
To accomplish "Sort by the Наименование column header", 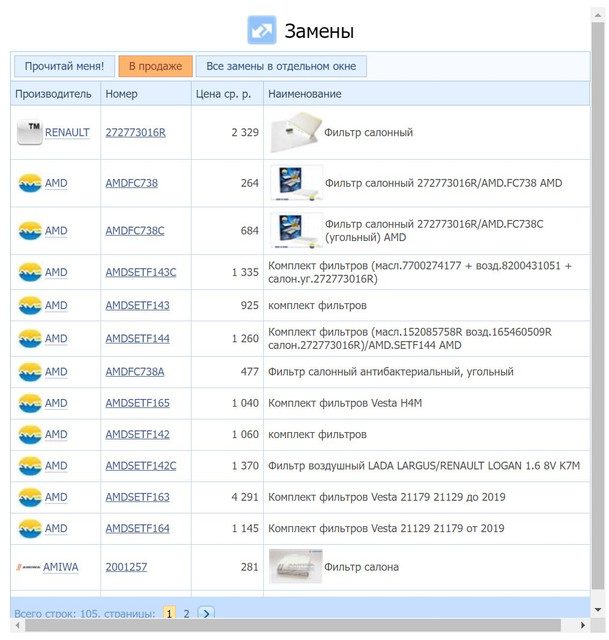I will 427,94.
